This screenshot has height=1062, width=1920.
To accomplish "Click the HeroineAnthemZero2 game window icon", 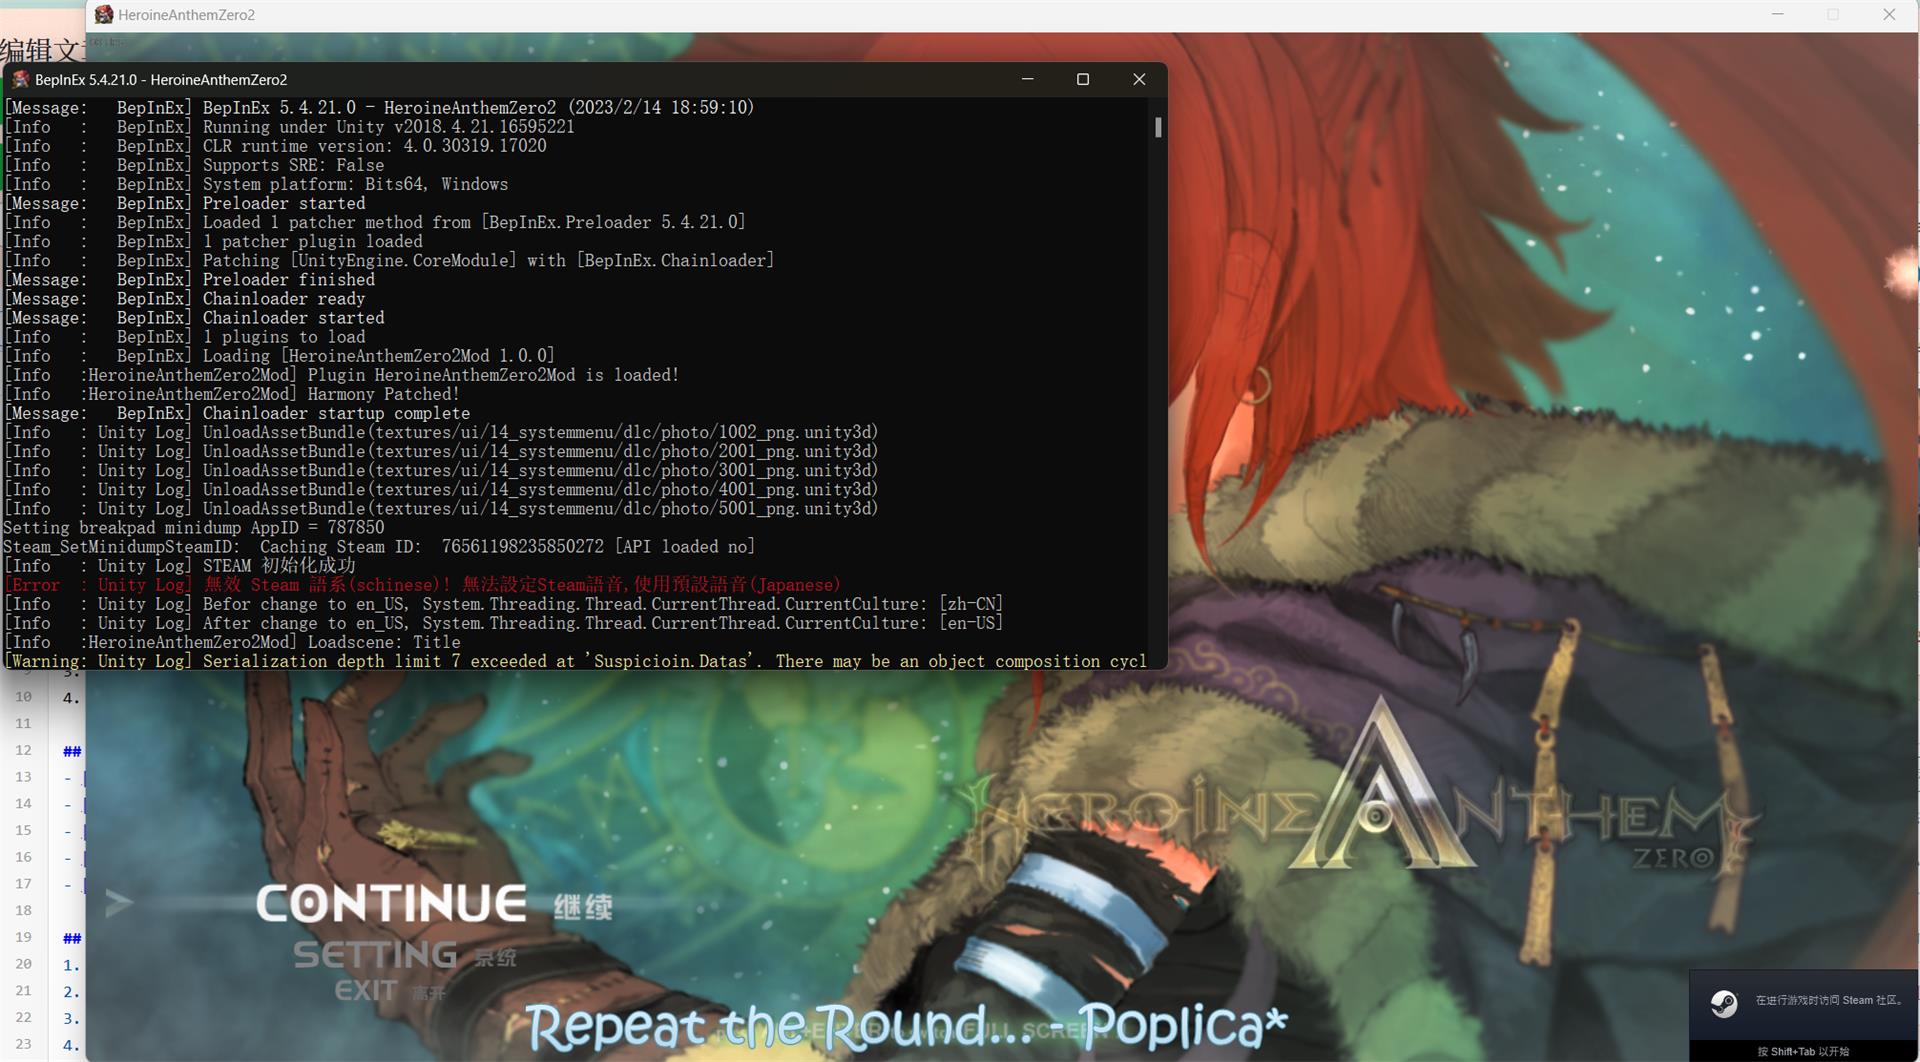I will click(104, 15).
